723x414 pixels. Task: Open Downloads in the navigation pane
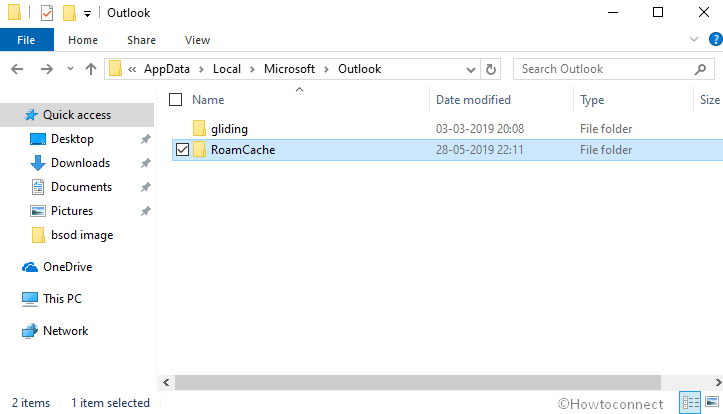coord(80,163)
